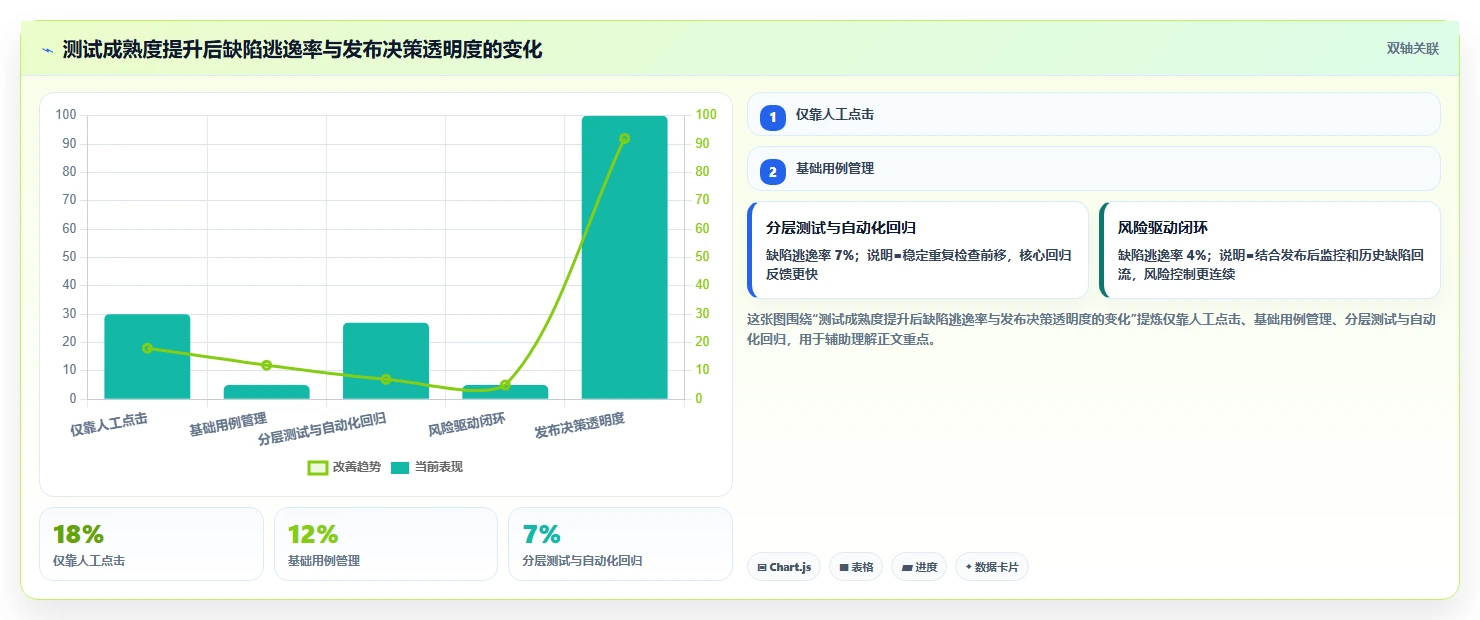Click the 双轴关联 label in the header
The width and height of the screenshot is (1480, 620).
coord(1412,49)
